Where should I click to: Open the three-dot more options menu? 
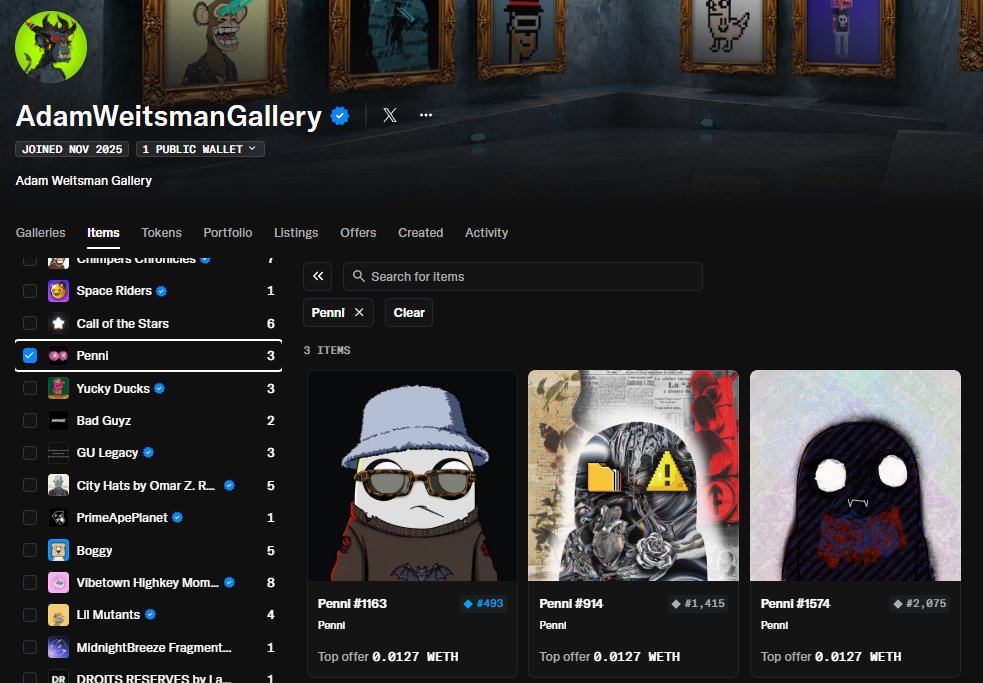pyautogui.click(x=426, y=115)
